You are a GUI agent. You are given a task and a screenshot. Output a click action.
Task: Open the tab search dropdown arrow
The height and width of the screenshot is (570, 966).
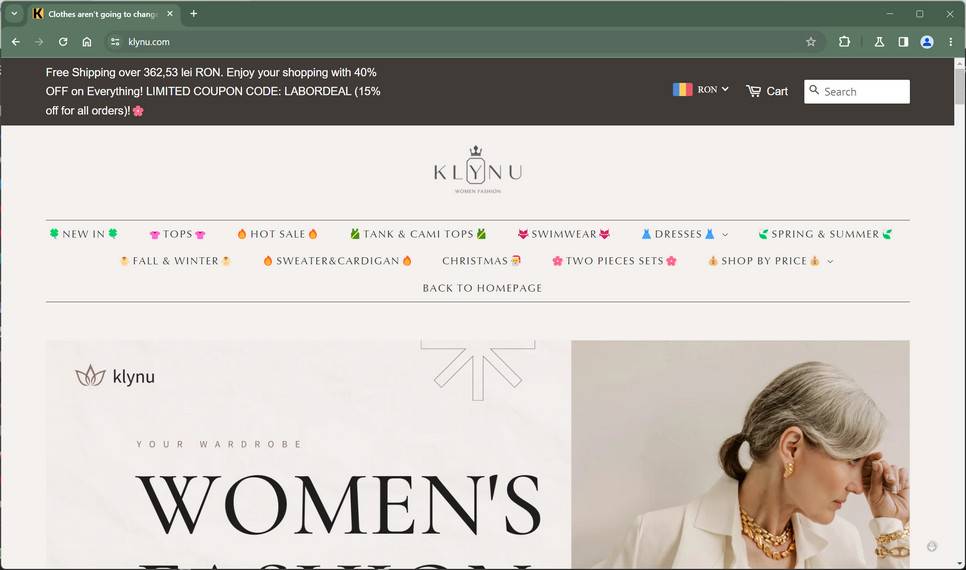coord(14,14)
